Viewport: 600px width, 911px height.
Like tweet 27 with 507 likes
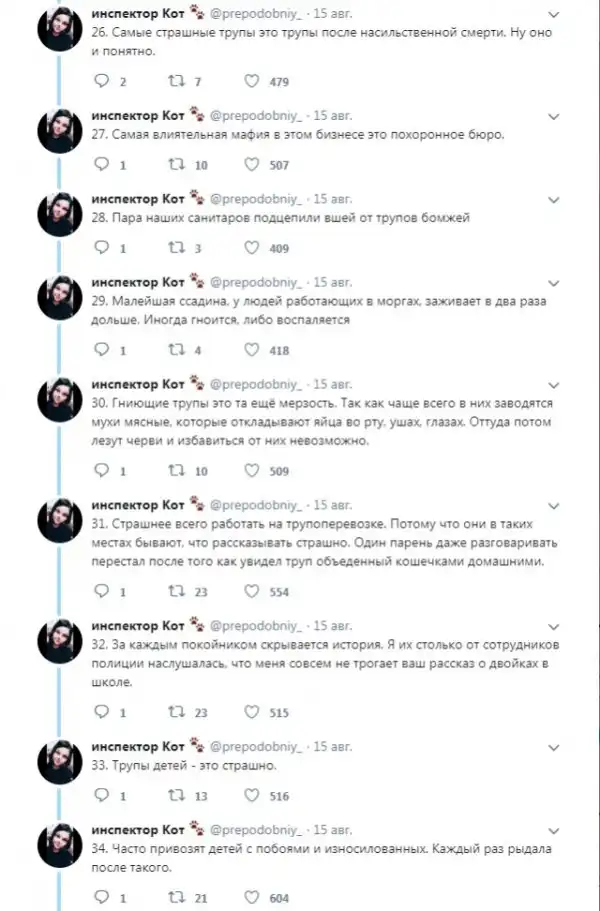point(254,165)
